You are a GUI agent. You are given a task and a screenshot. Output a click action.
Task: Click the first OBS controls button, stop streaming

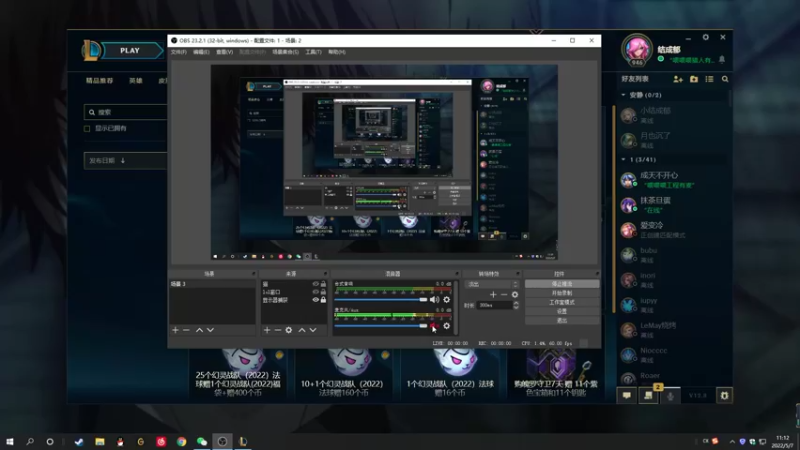point(562,284)
